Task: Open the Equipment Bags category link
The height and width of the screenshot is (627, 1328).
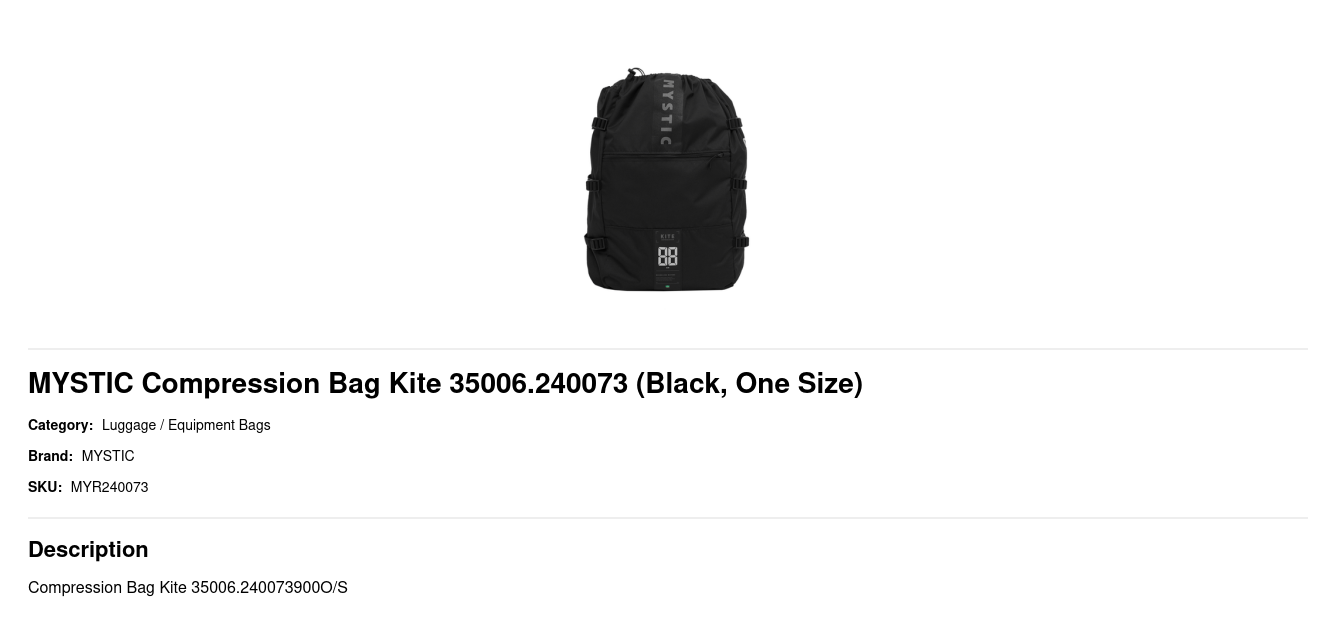Action: (219, 425)
